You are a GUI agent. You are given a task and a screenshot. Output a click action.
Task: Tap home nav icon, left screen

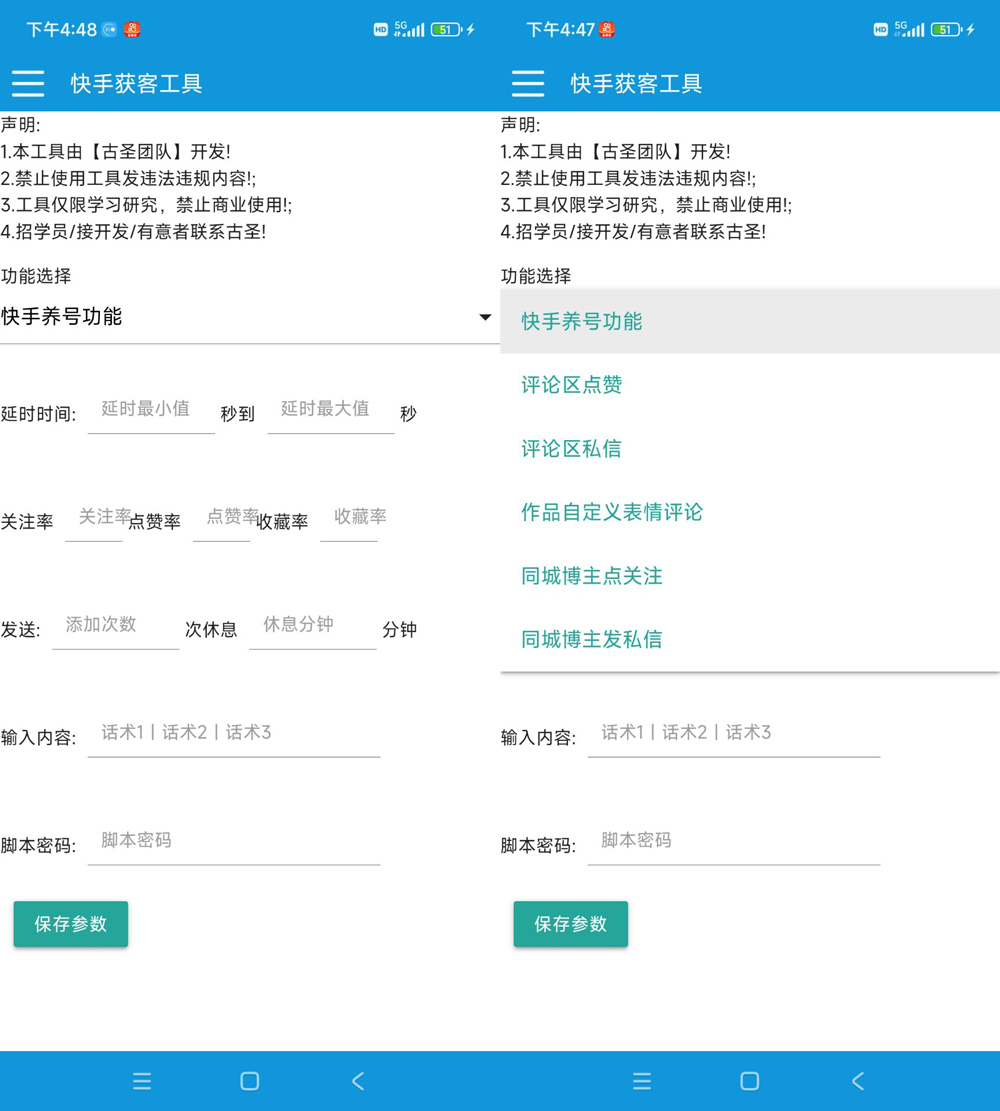[249, 1081]
